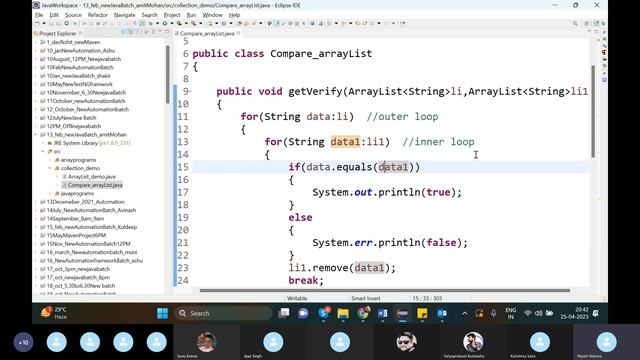Close the Compare_arrayList.java editor tab

point(238,33)
